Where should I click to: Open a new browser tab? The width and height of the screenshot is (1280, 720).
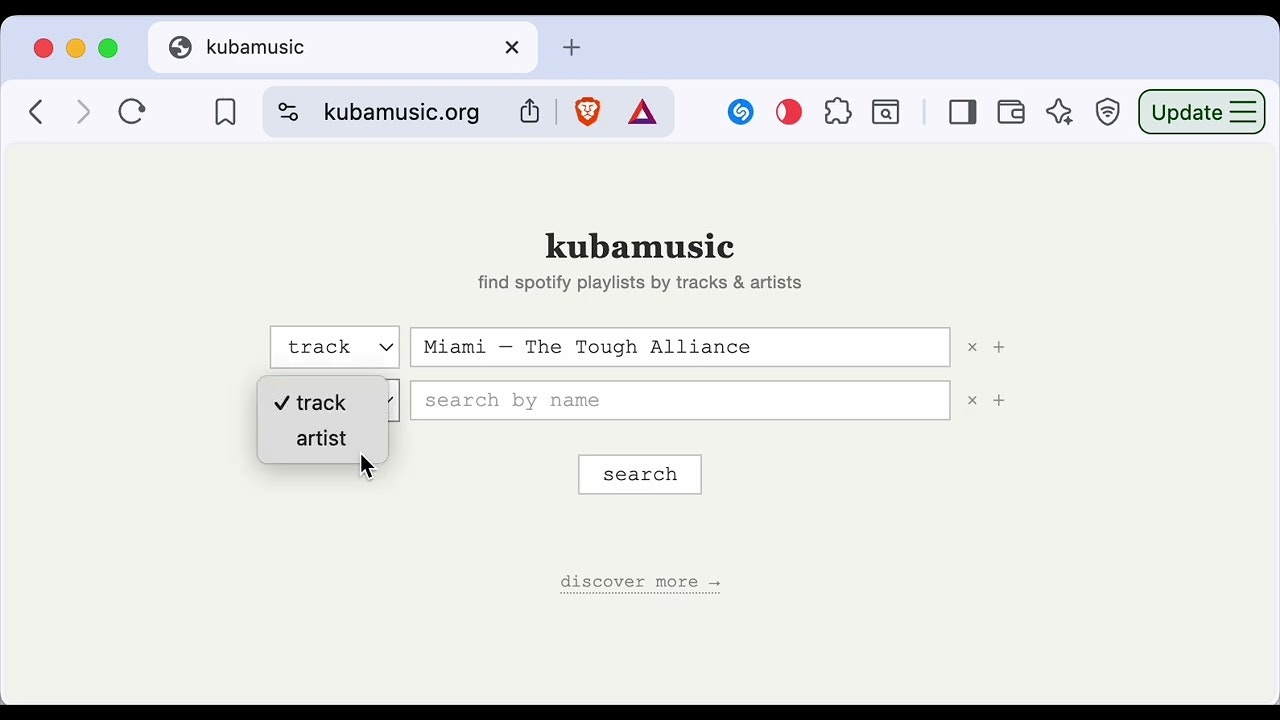click(571, 47)
